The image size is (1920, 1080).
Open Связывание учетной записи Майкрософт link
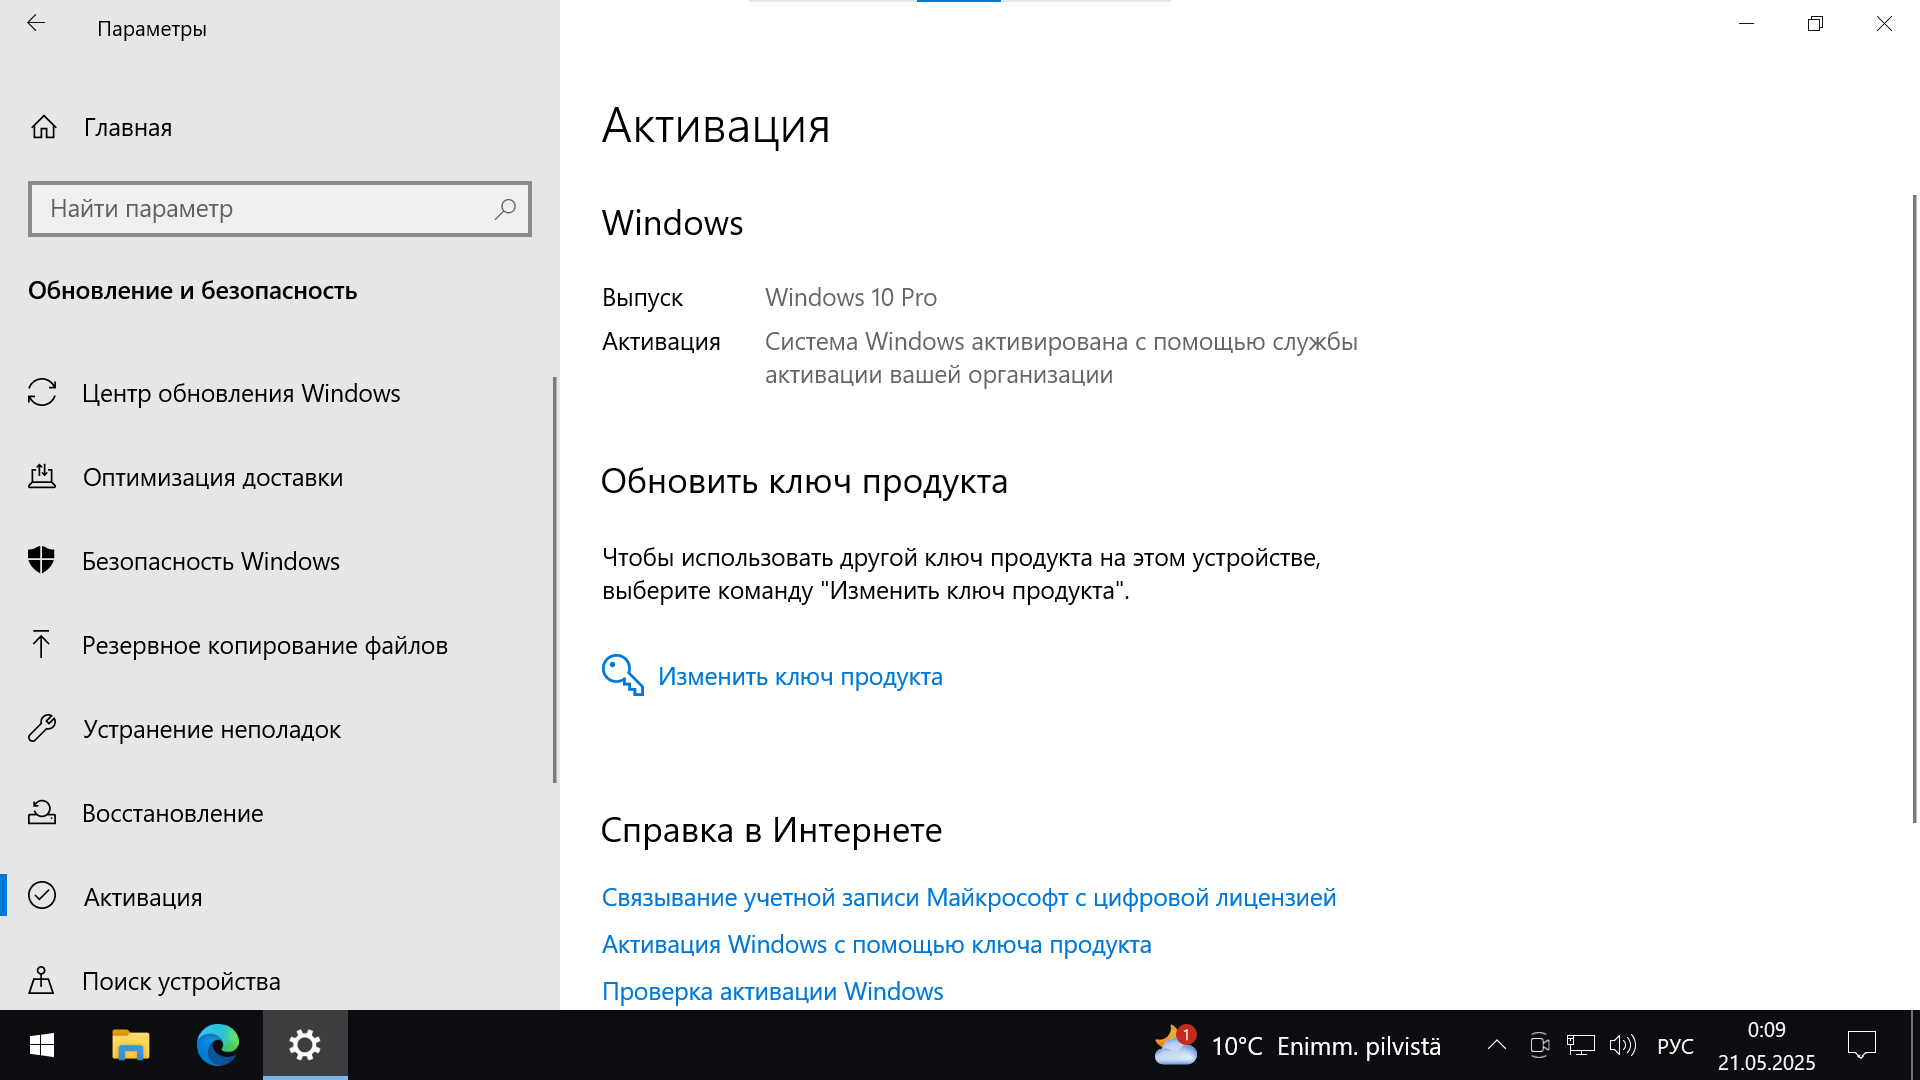[x=968, y=897]
